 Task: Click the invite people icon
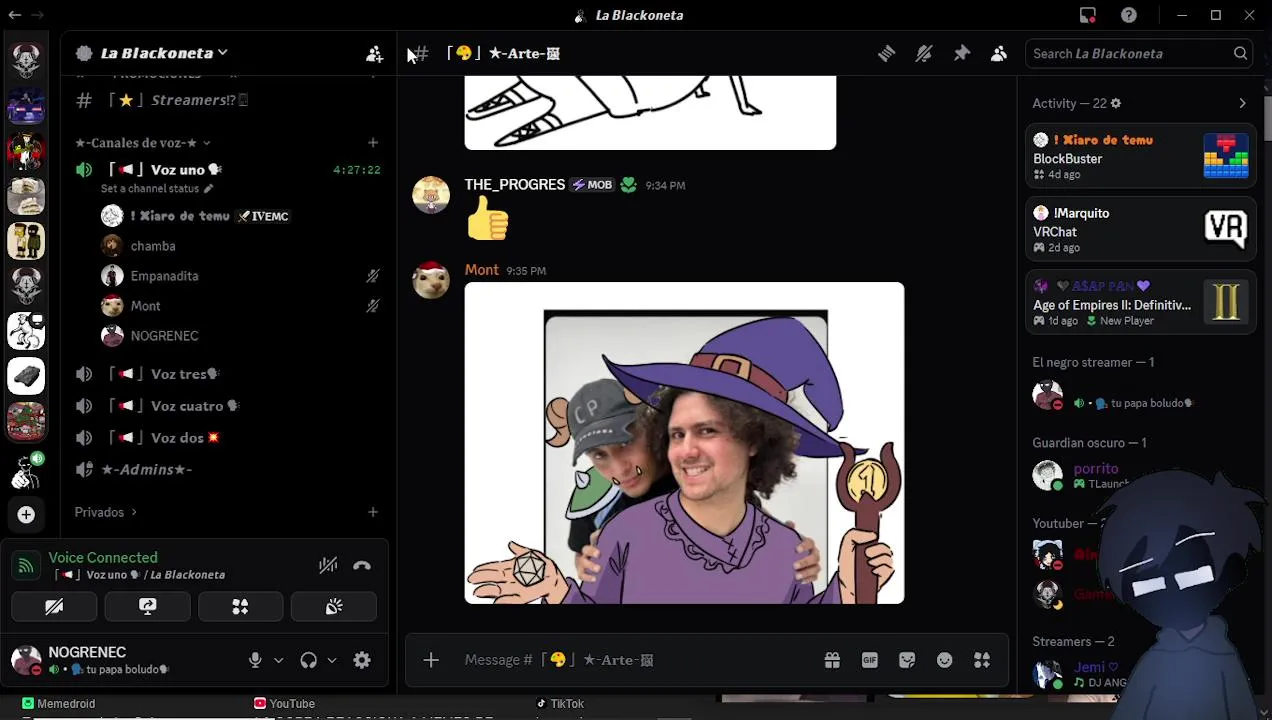(x=374, y=53)
